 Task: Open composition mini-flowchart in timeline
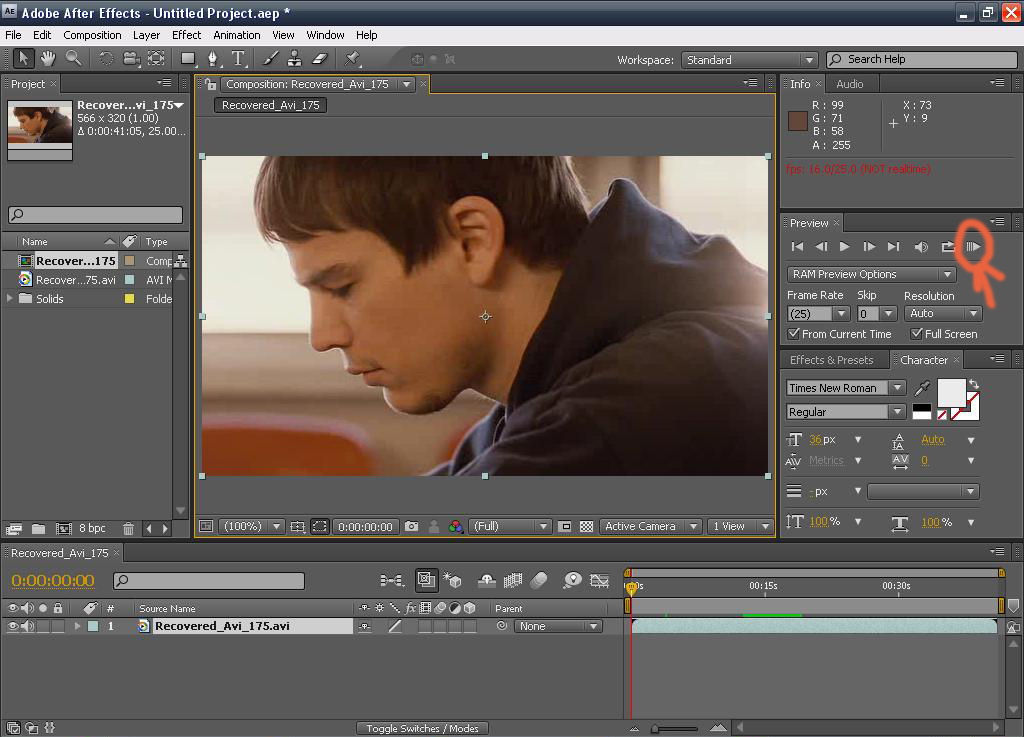pyautogui.click(x=392, y=580)
